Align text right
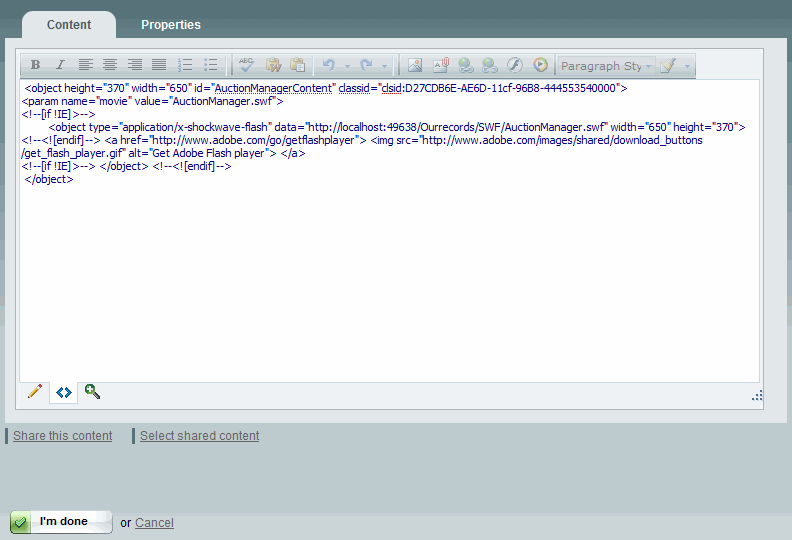The image size is (792, 540). 135,65
